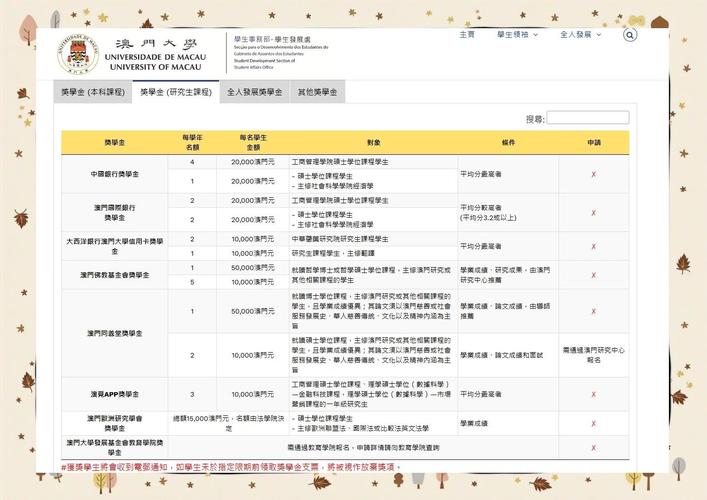Screen dimensions: 707x500
Task: Click the red 獲獎學生 footnote text
Action: click(231, 468)
